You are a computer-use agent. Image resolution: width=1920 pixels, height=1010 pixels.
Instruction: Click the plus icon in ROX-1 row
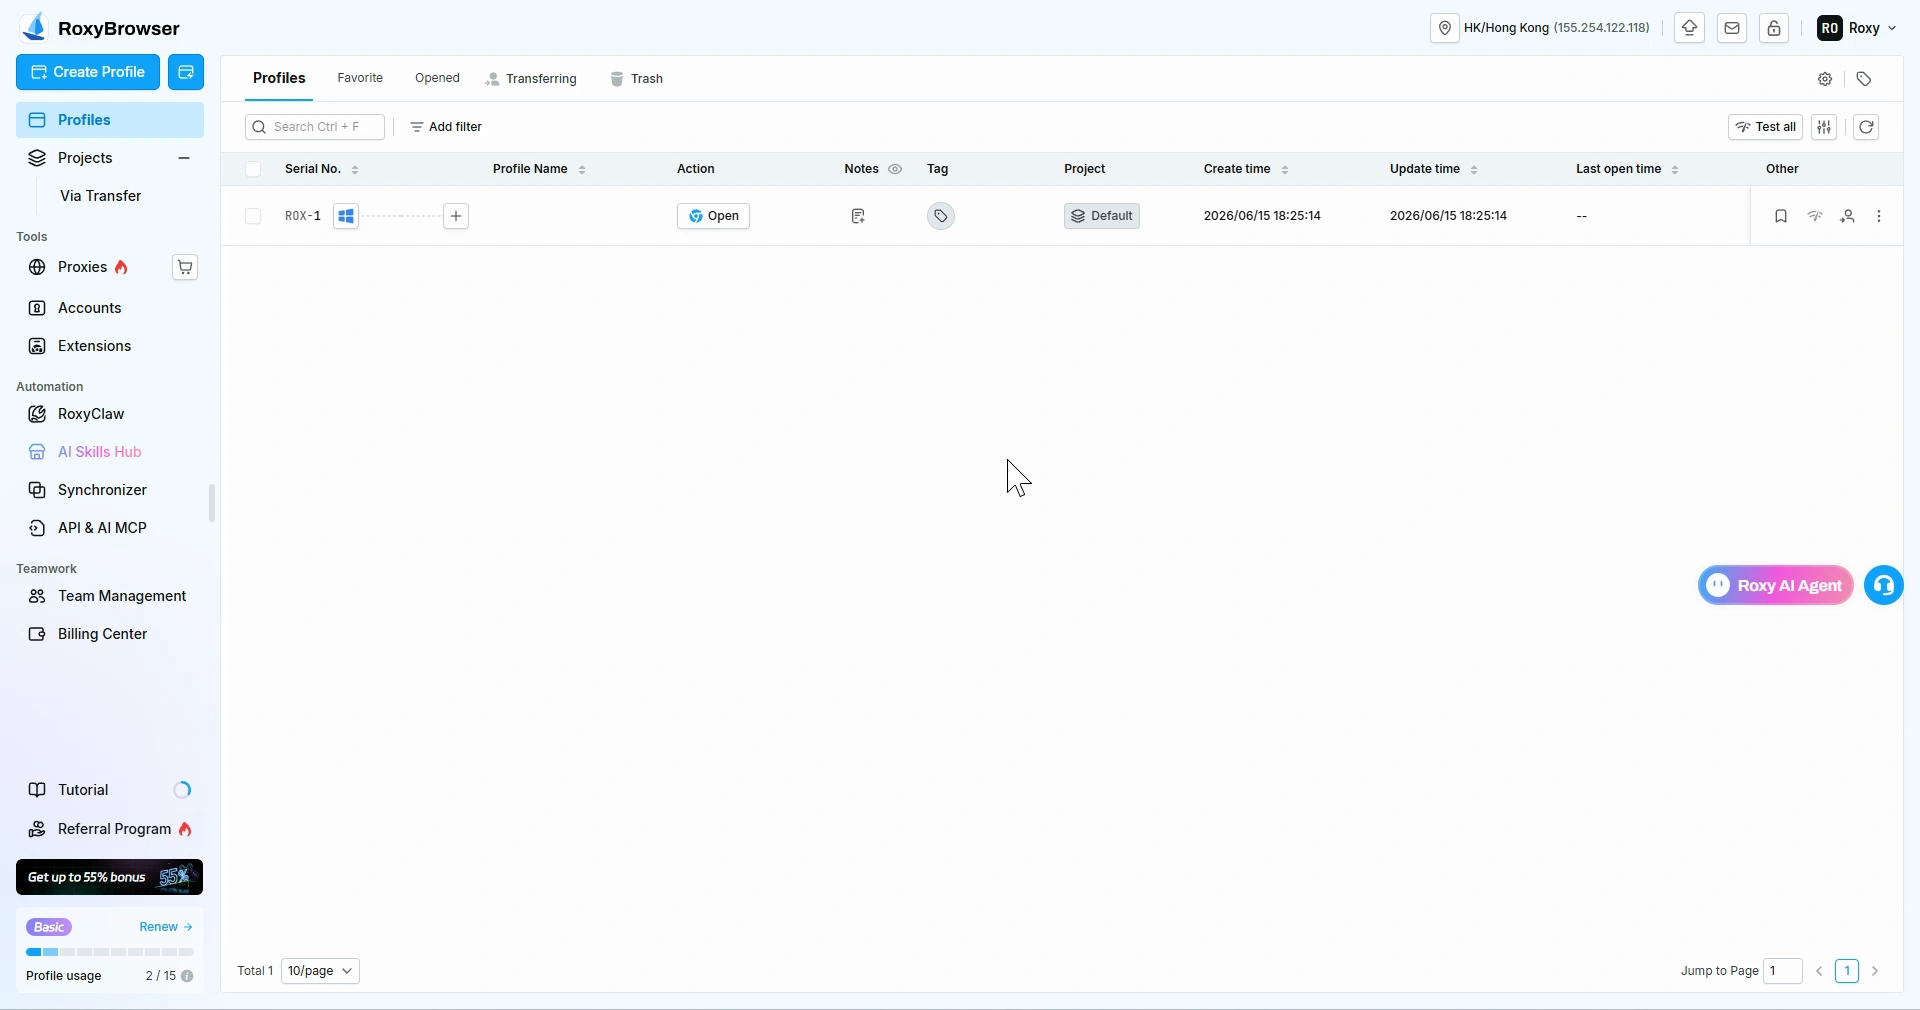456,216
